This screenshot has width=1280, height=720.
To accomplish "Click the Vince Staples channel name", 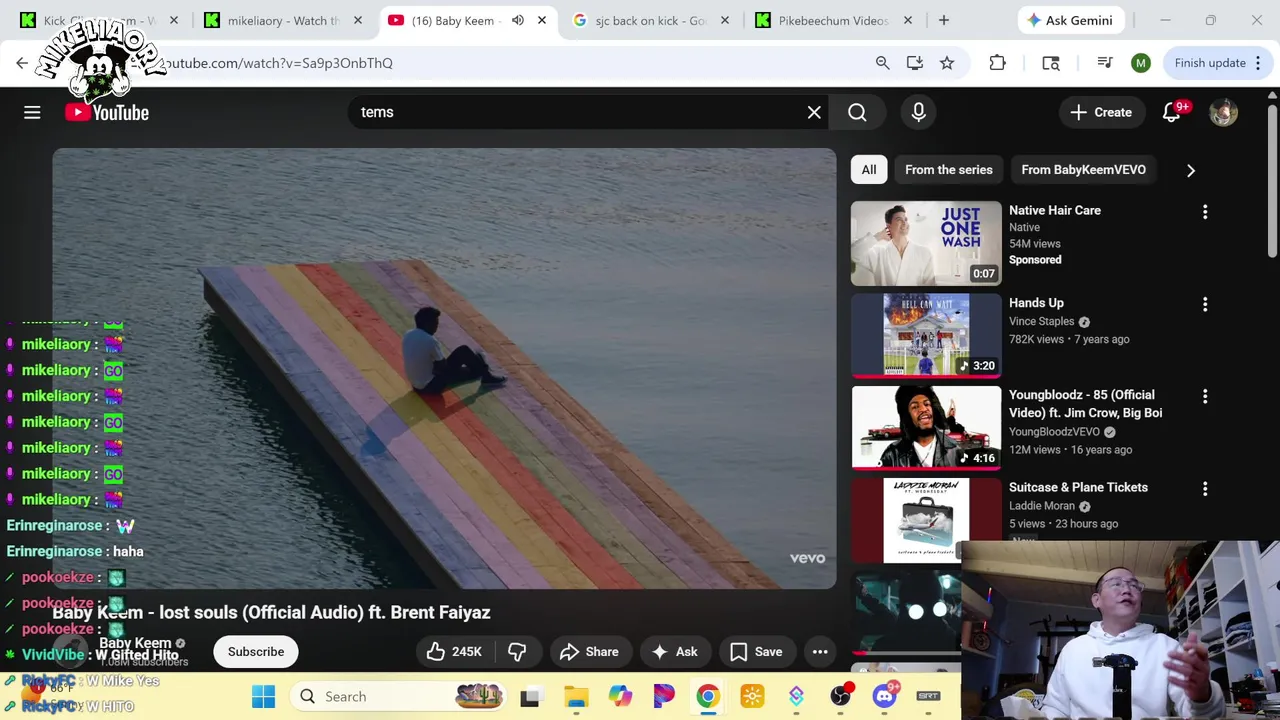I will point(1041,321).
